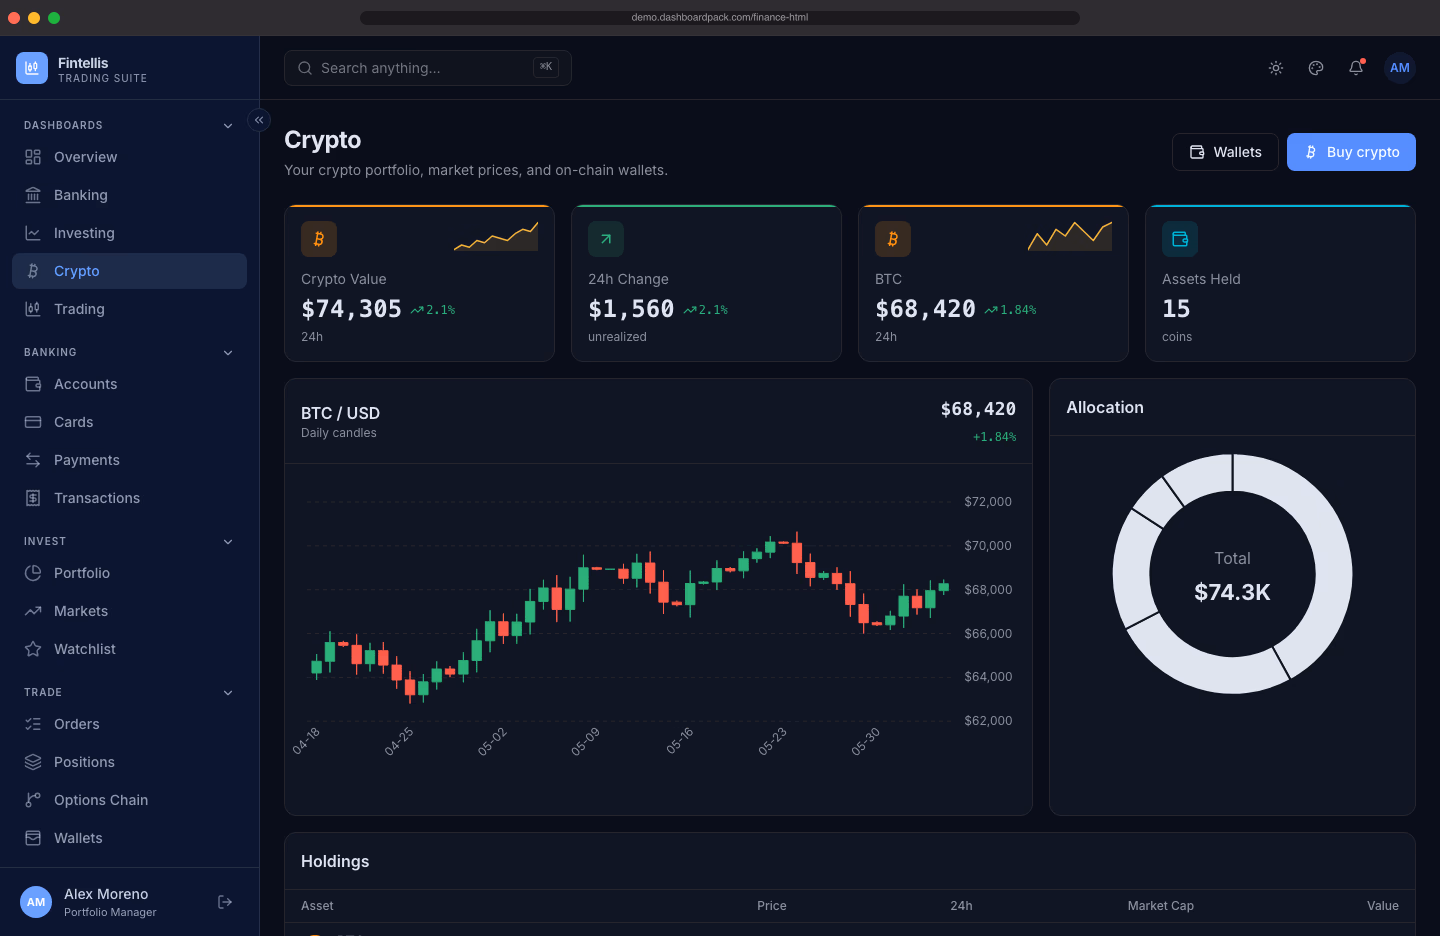Collapse the sidebar with double-chevron button
This screenshot has height=936, width=1440.
[259, 120]
